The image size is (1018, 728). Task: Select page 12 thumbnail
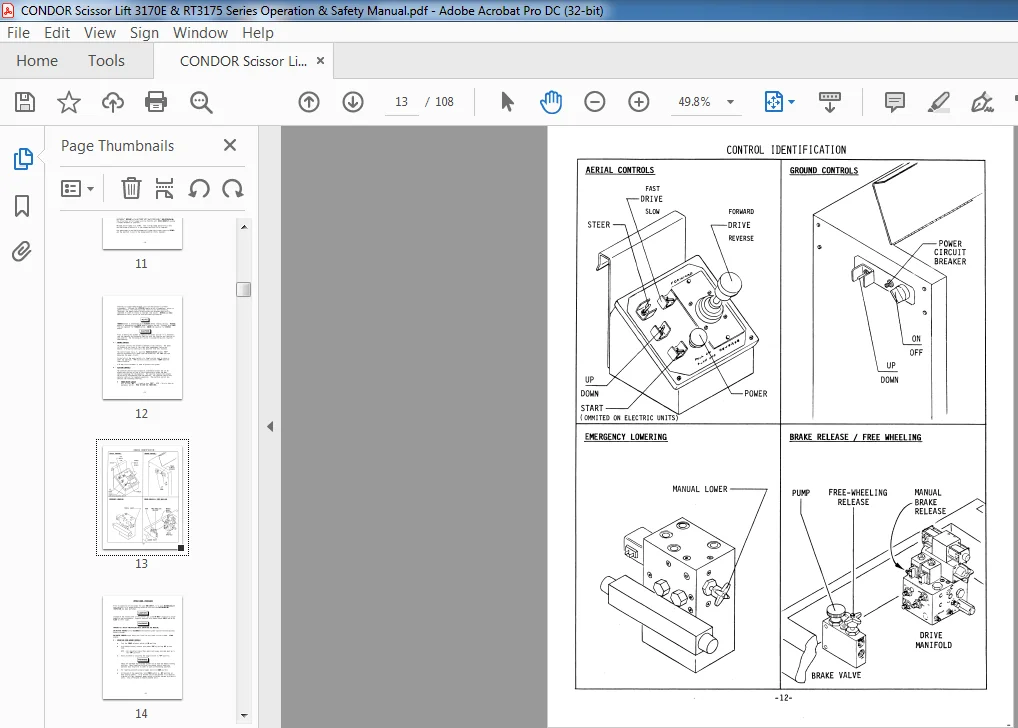click(142, 347)
